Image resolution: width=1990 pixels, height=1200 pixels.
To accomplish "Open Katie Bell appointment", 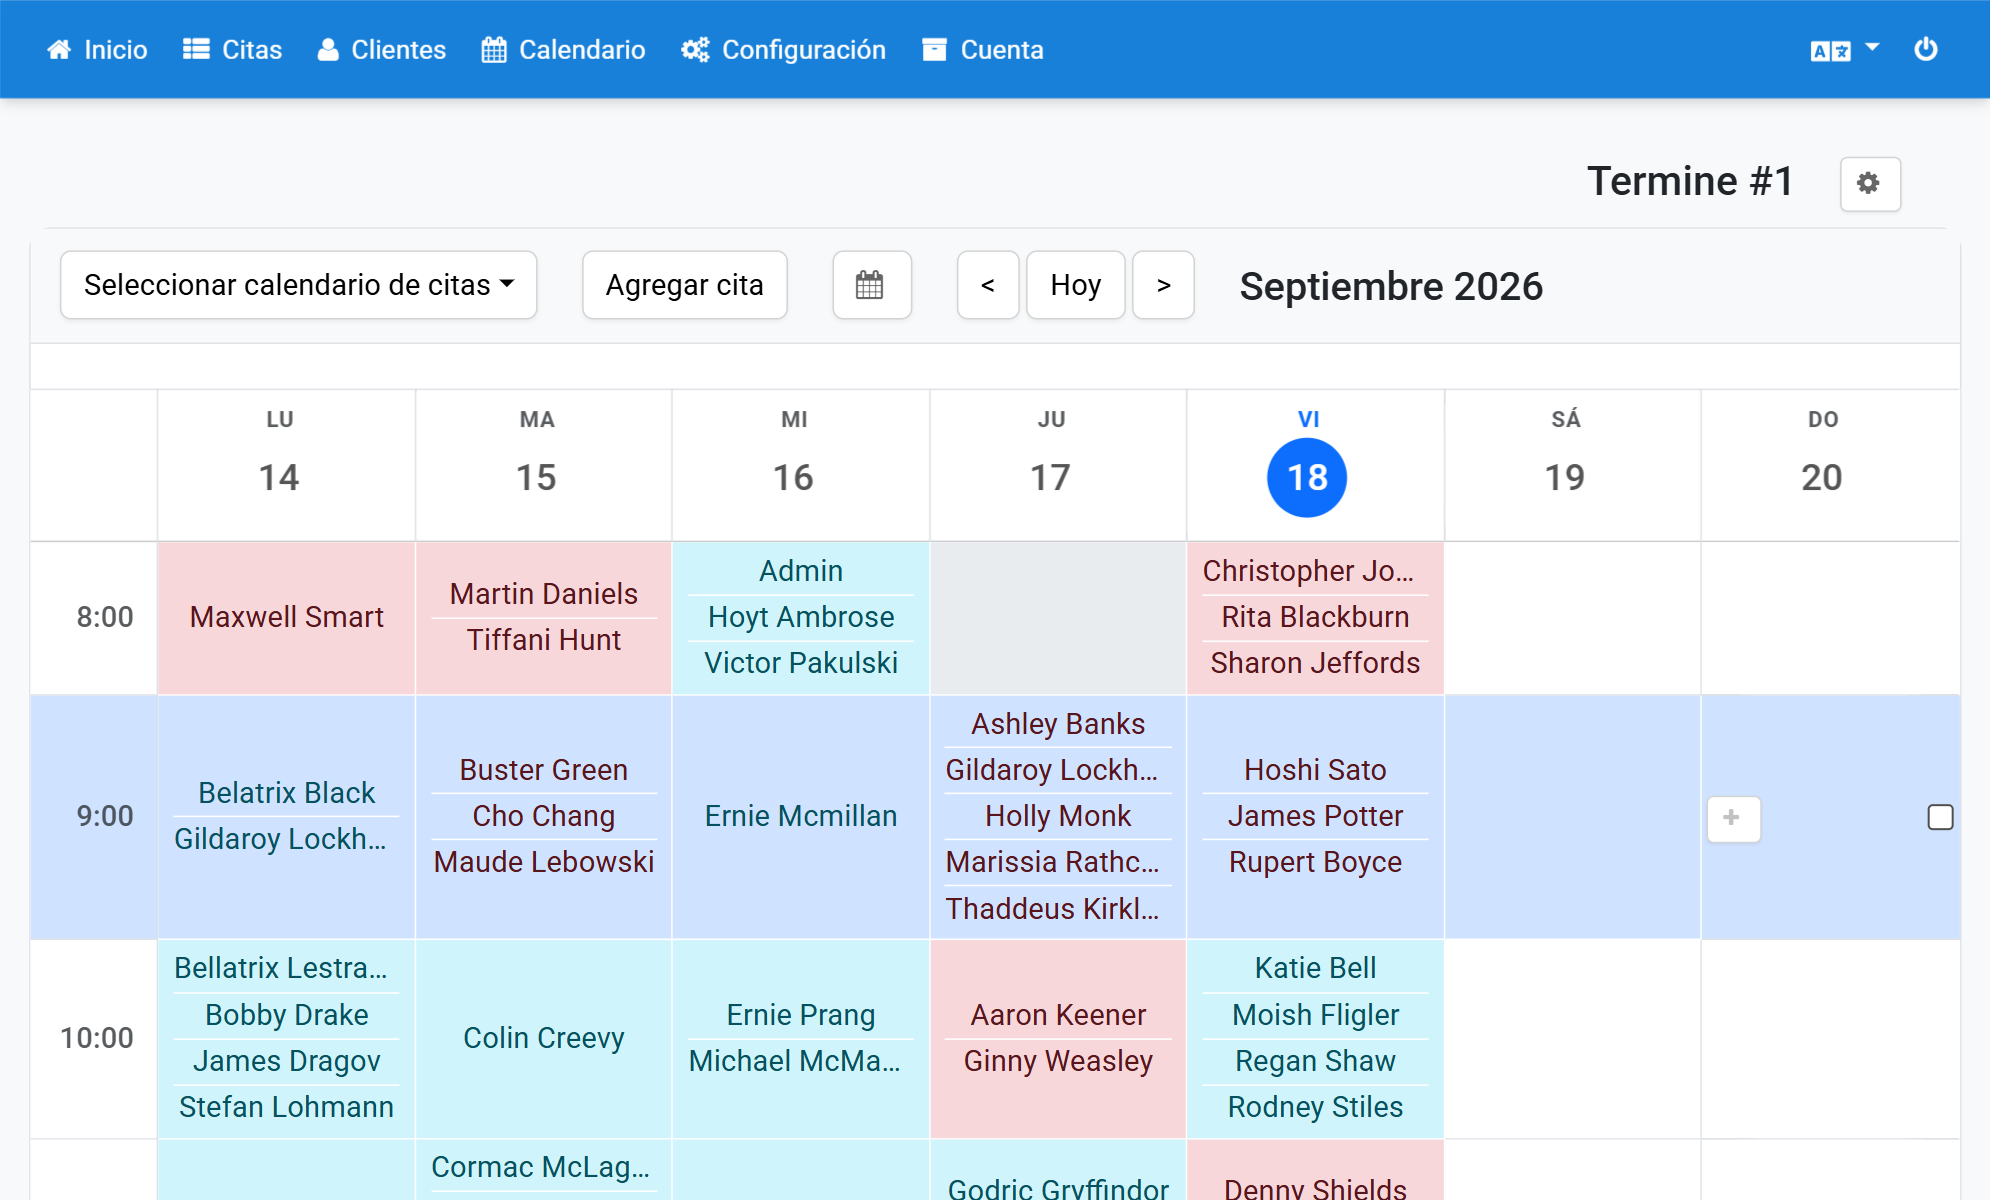I will point(1315,968).
